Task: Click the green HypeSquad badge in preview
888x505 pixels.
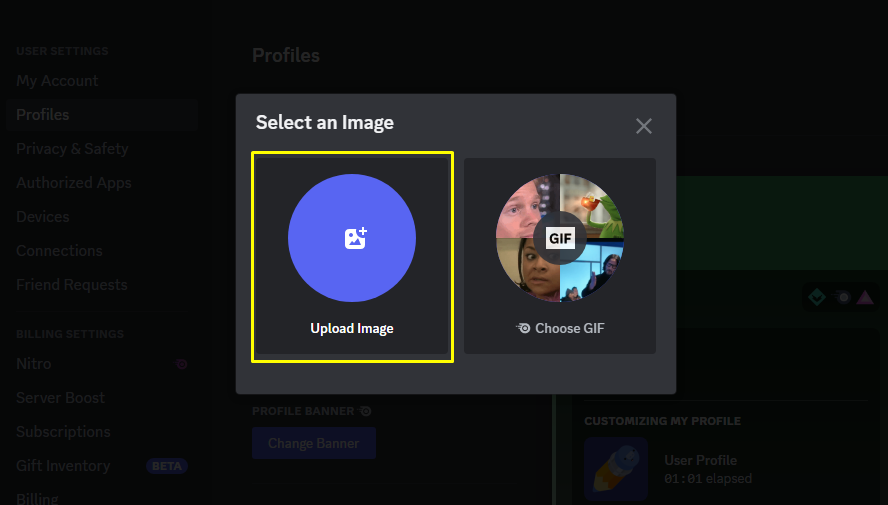Action: (817, 297)
